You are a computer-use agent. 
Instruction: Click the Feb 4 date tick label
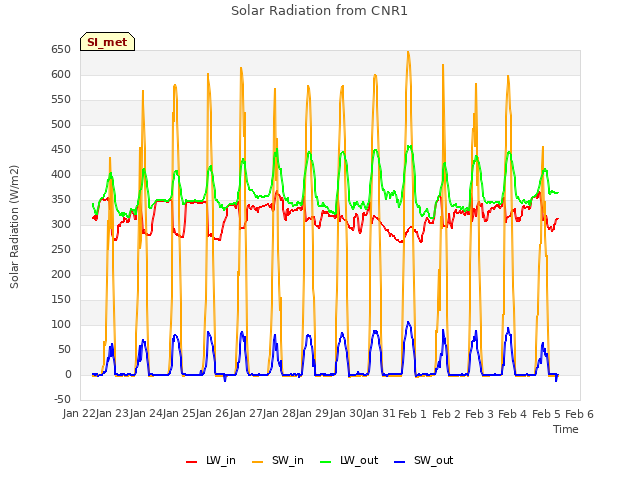513,414
